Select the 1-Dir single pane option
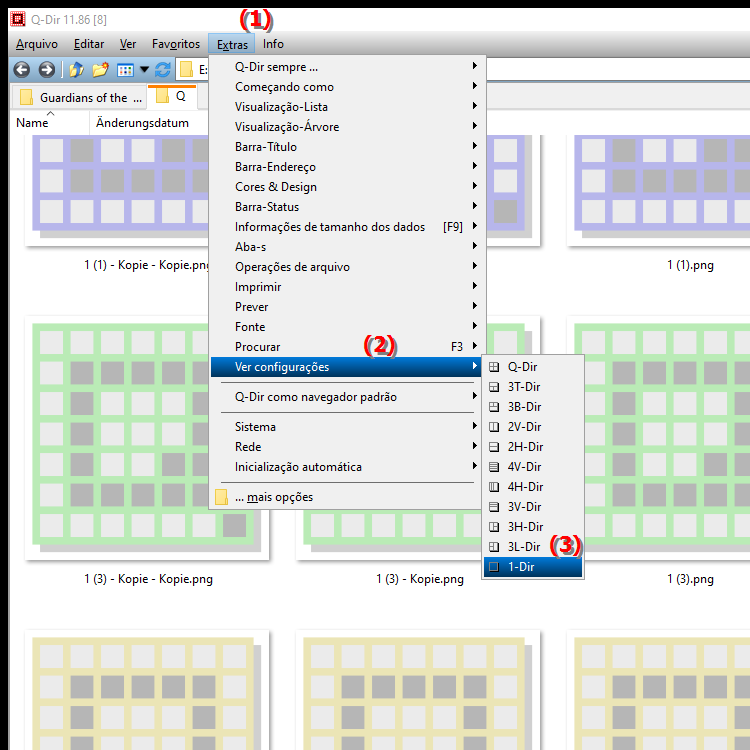The image size is (750, 750). coord(533,567)
